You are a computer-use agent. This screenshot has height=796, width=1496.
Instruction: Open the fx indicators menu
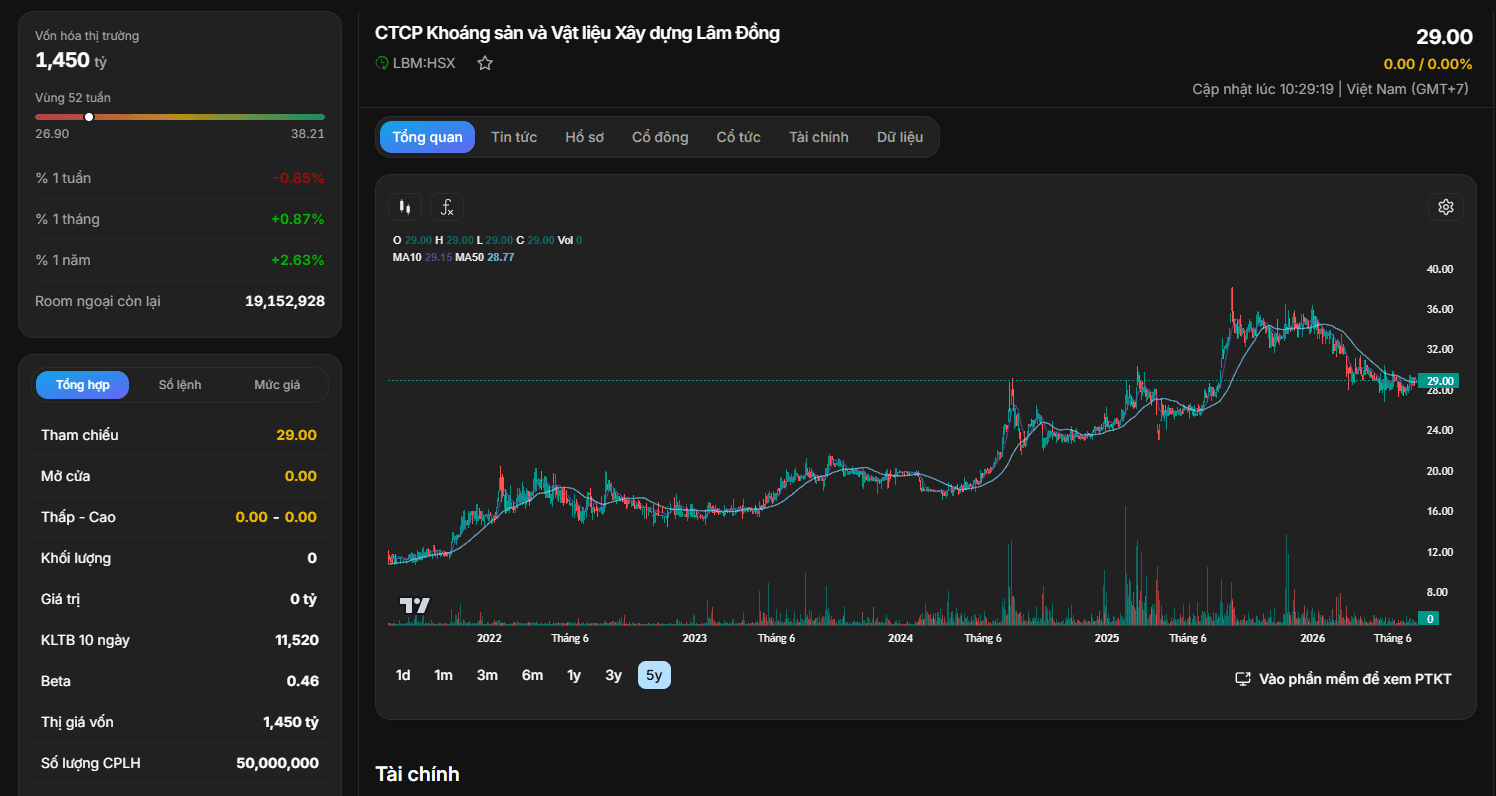[x=447, y=207]
